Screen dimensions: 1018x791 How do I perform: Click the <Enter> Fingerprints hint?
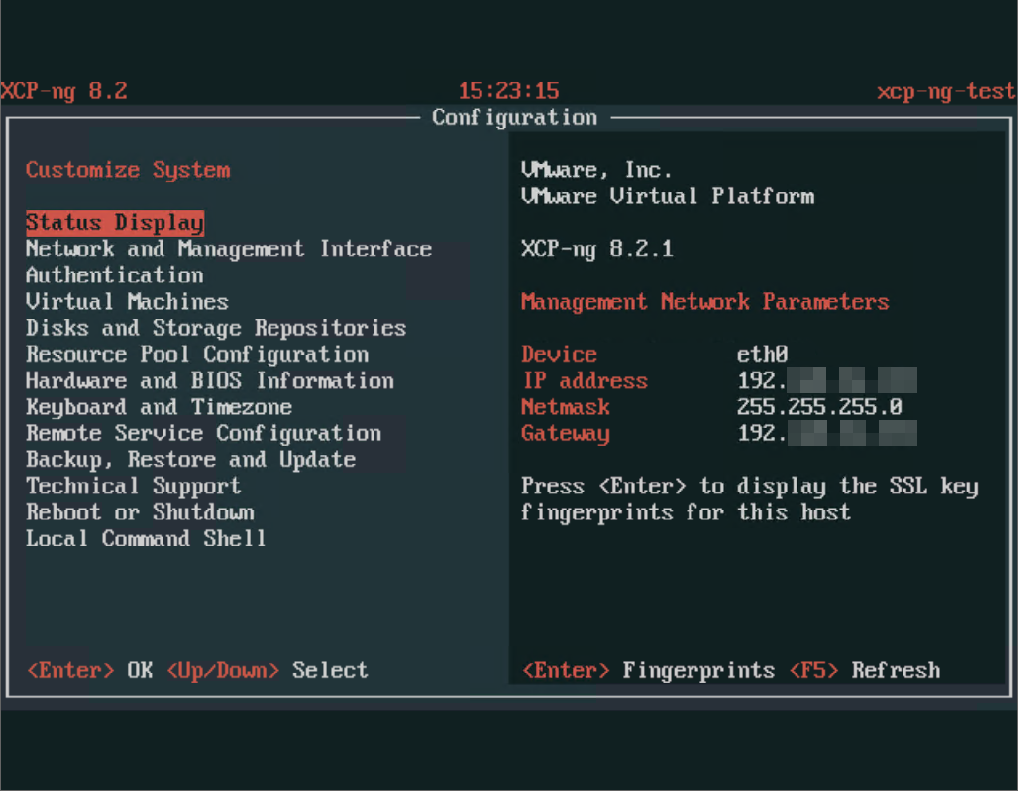pyautogui.click(x=649, y=670)
